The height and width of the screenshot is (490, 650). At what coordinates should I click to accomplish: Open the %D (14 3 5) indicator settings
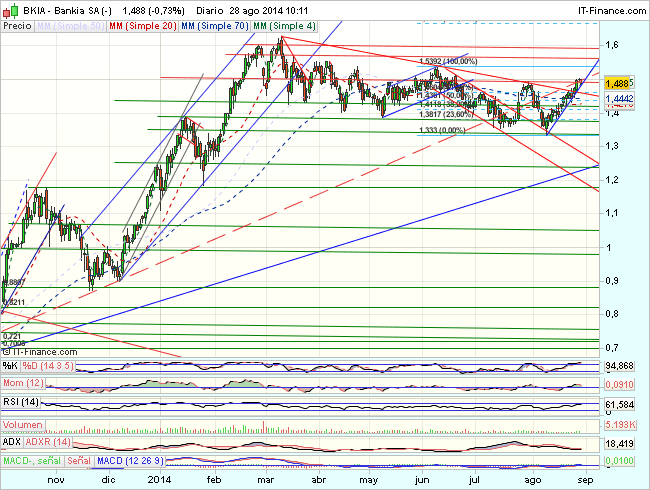(48, 366)
